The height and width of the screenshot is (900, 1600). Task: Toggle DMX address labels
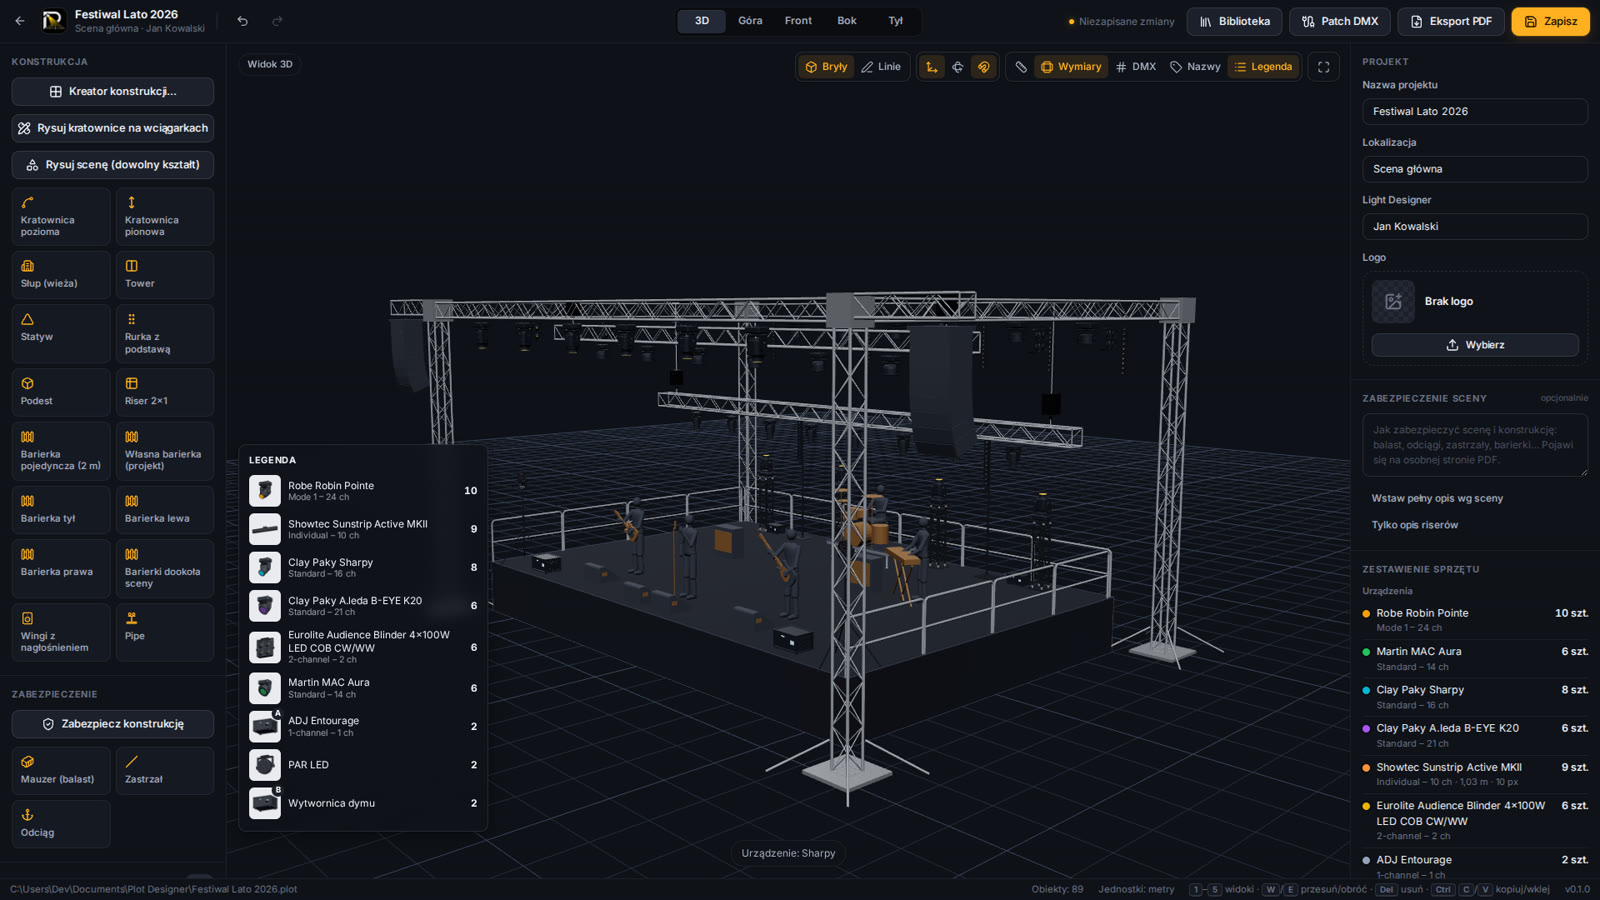click(x=1136, y=67)
